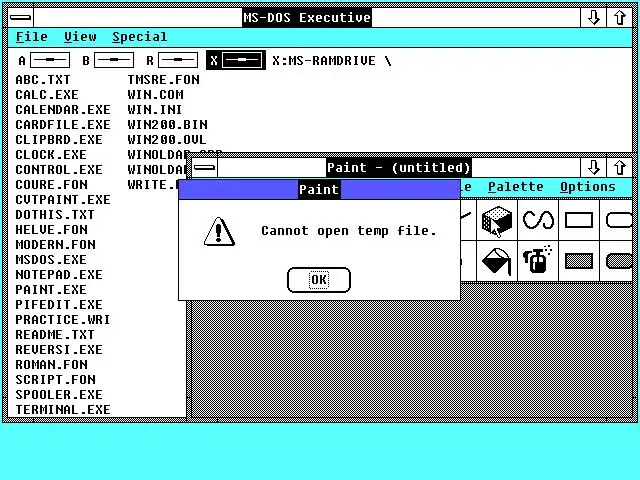Screen dimensions: 640x480
Task: Select drive B icon in MS-DOS Executive
Action: pos(108,60)
